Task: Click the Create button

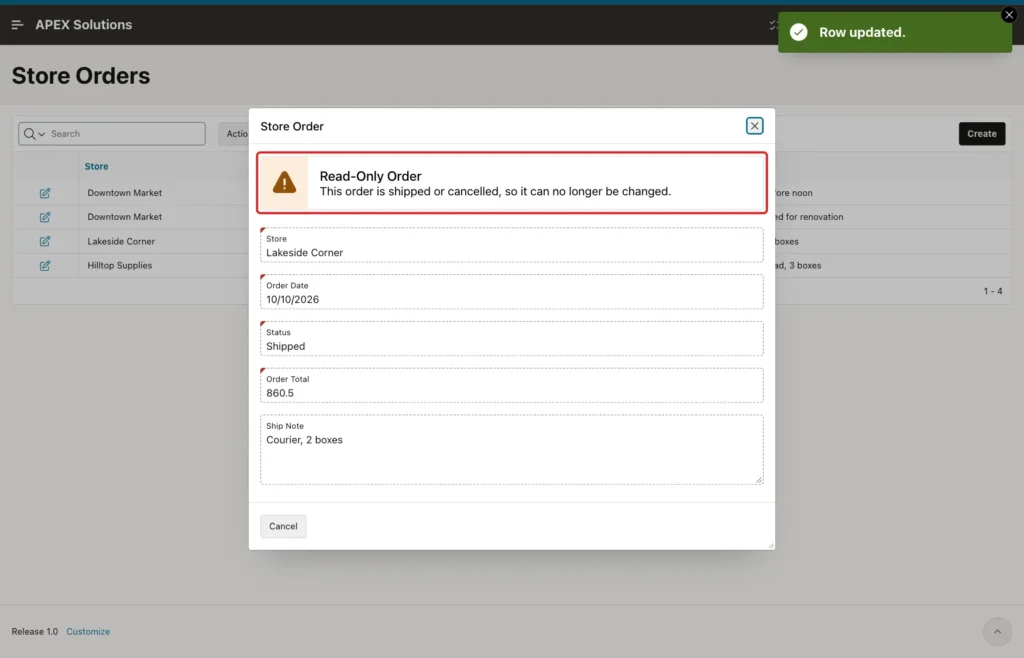Action: click(982, 134)
